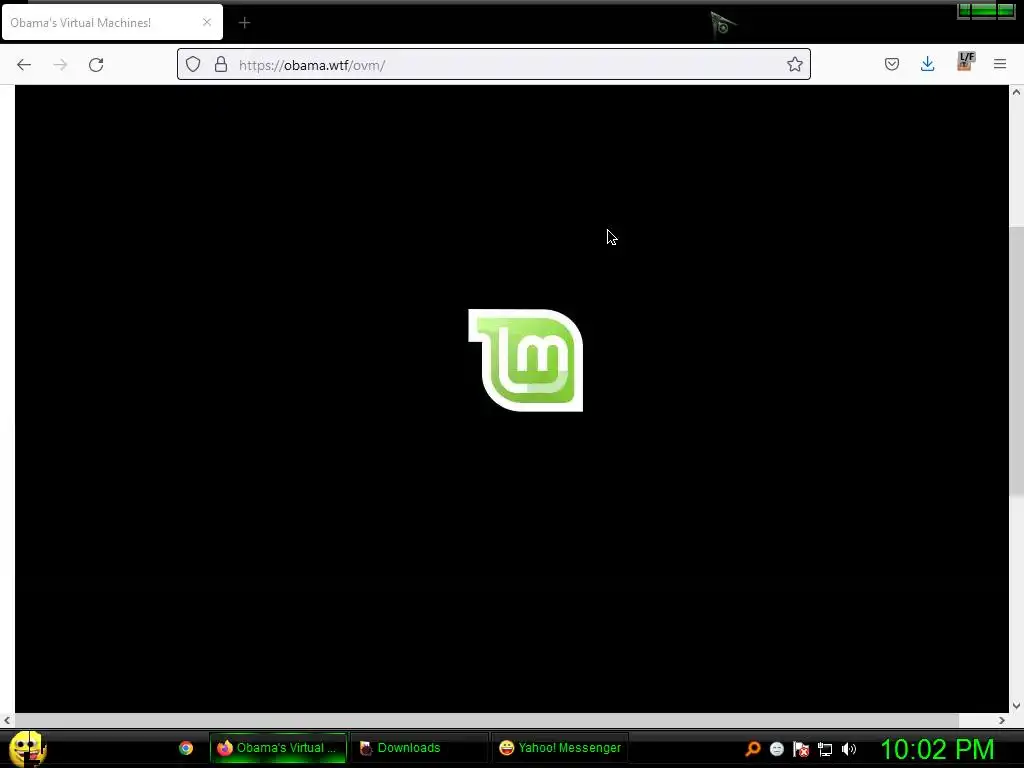This screenshot has width=1024, height=768.
Task: Focus the obama.wtf address bar
Action: pos(494,64)
